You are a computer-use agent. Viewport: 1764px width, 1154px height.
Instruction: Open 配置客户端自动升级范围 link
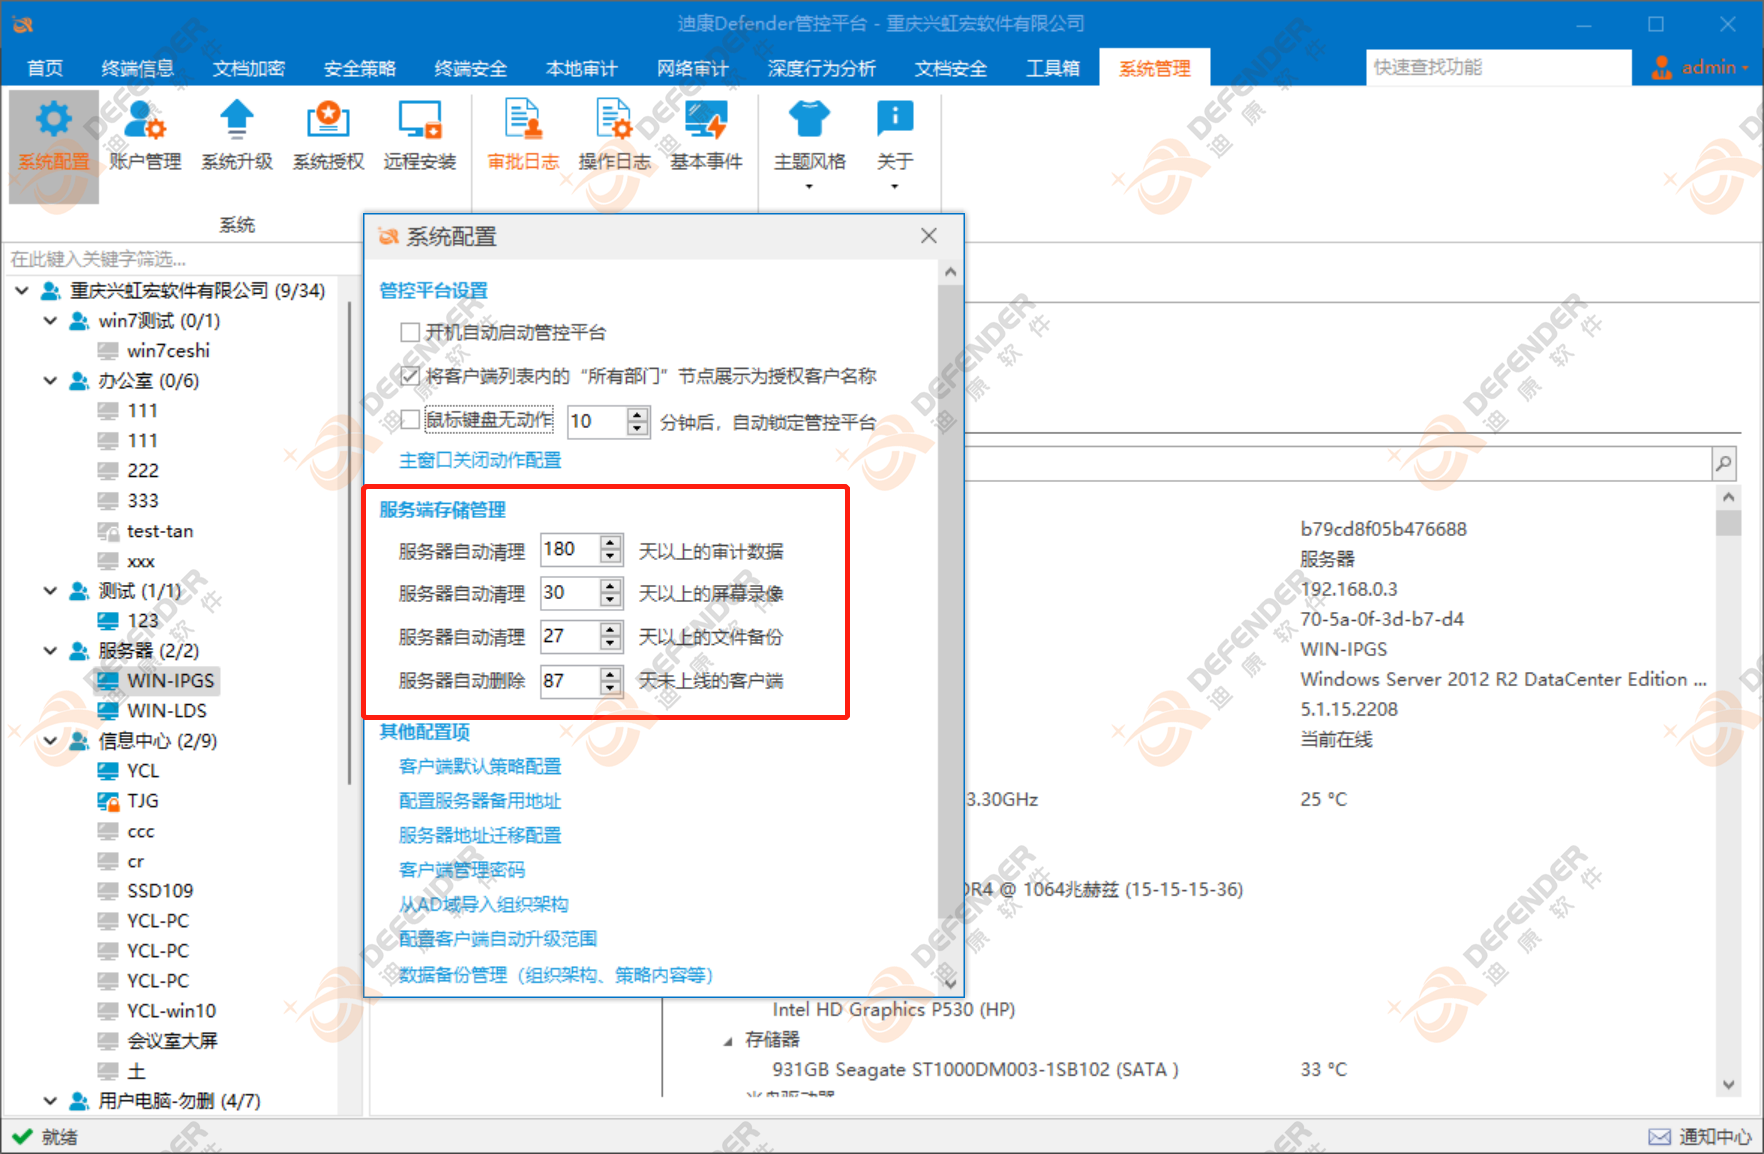pyautogui.click(x=498, y=939)
